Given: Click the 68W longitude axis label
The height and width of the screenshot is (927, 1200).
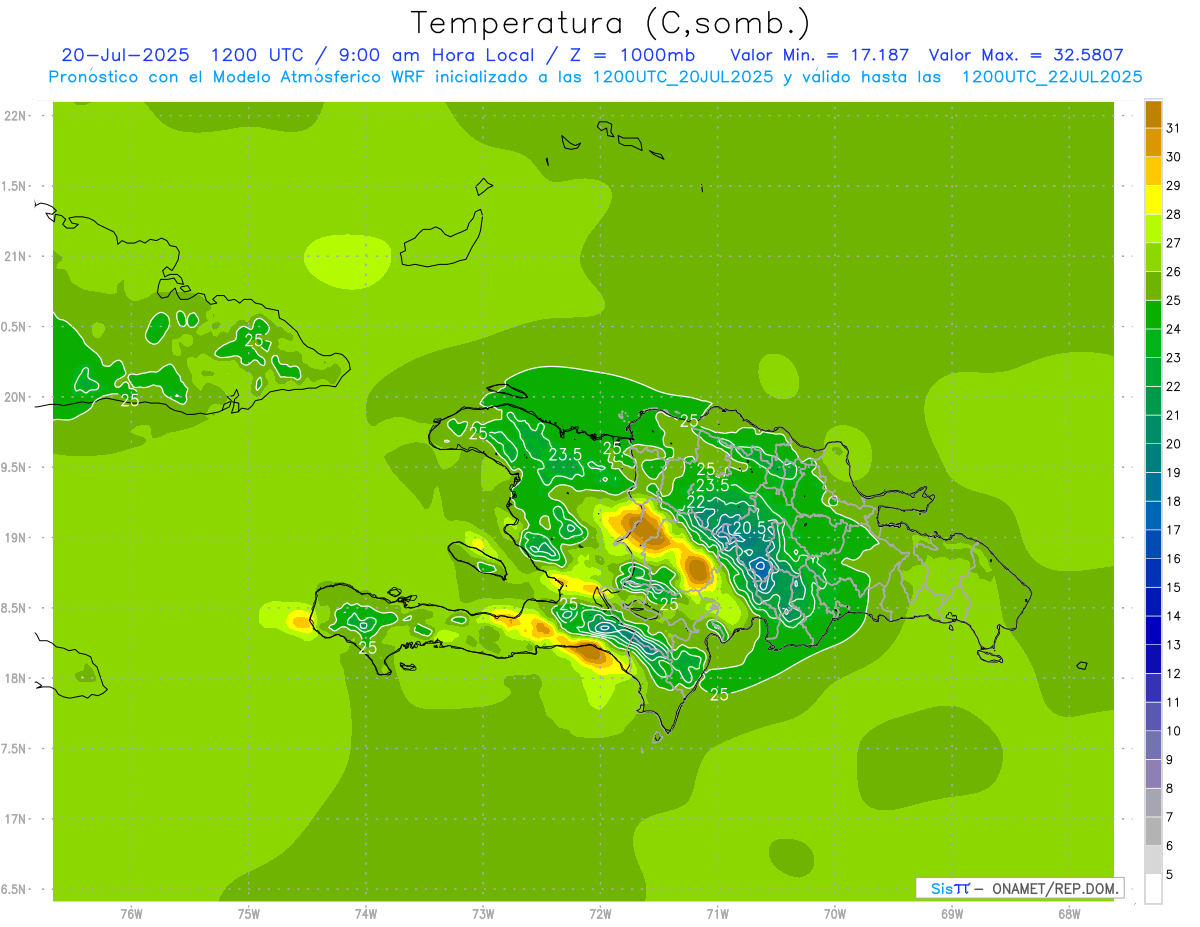Looking at the screenshot, I should coord(1068,913).
